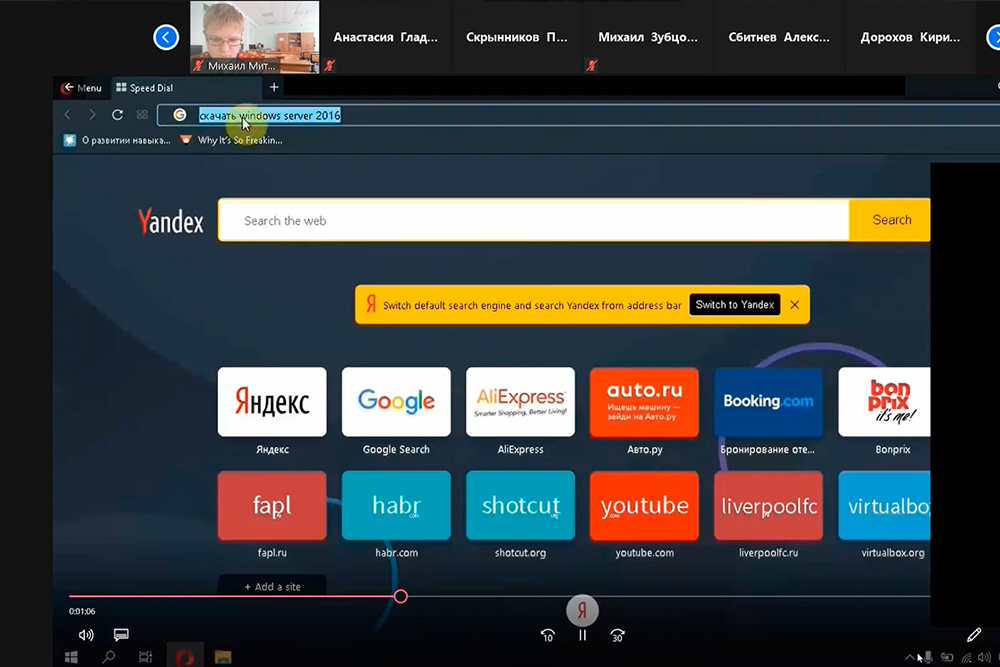Open the habr.com speed dial tile

click(x=396, y=506)
